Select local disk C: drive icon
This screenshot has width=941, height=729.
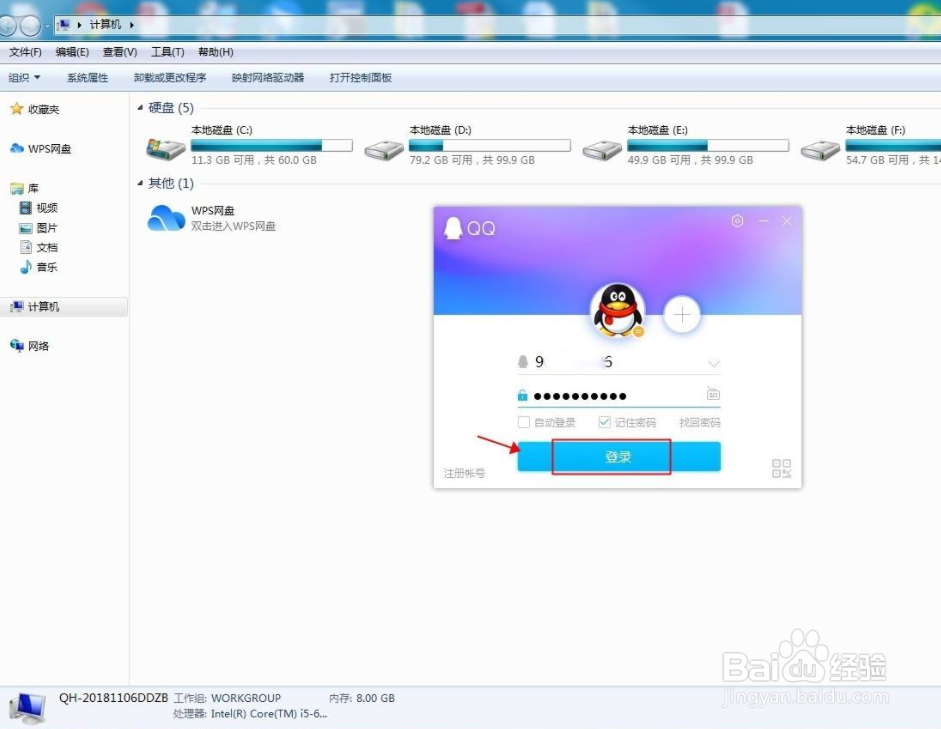[166, 149]
